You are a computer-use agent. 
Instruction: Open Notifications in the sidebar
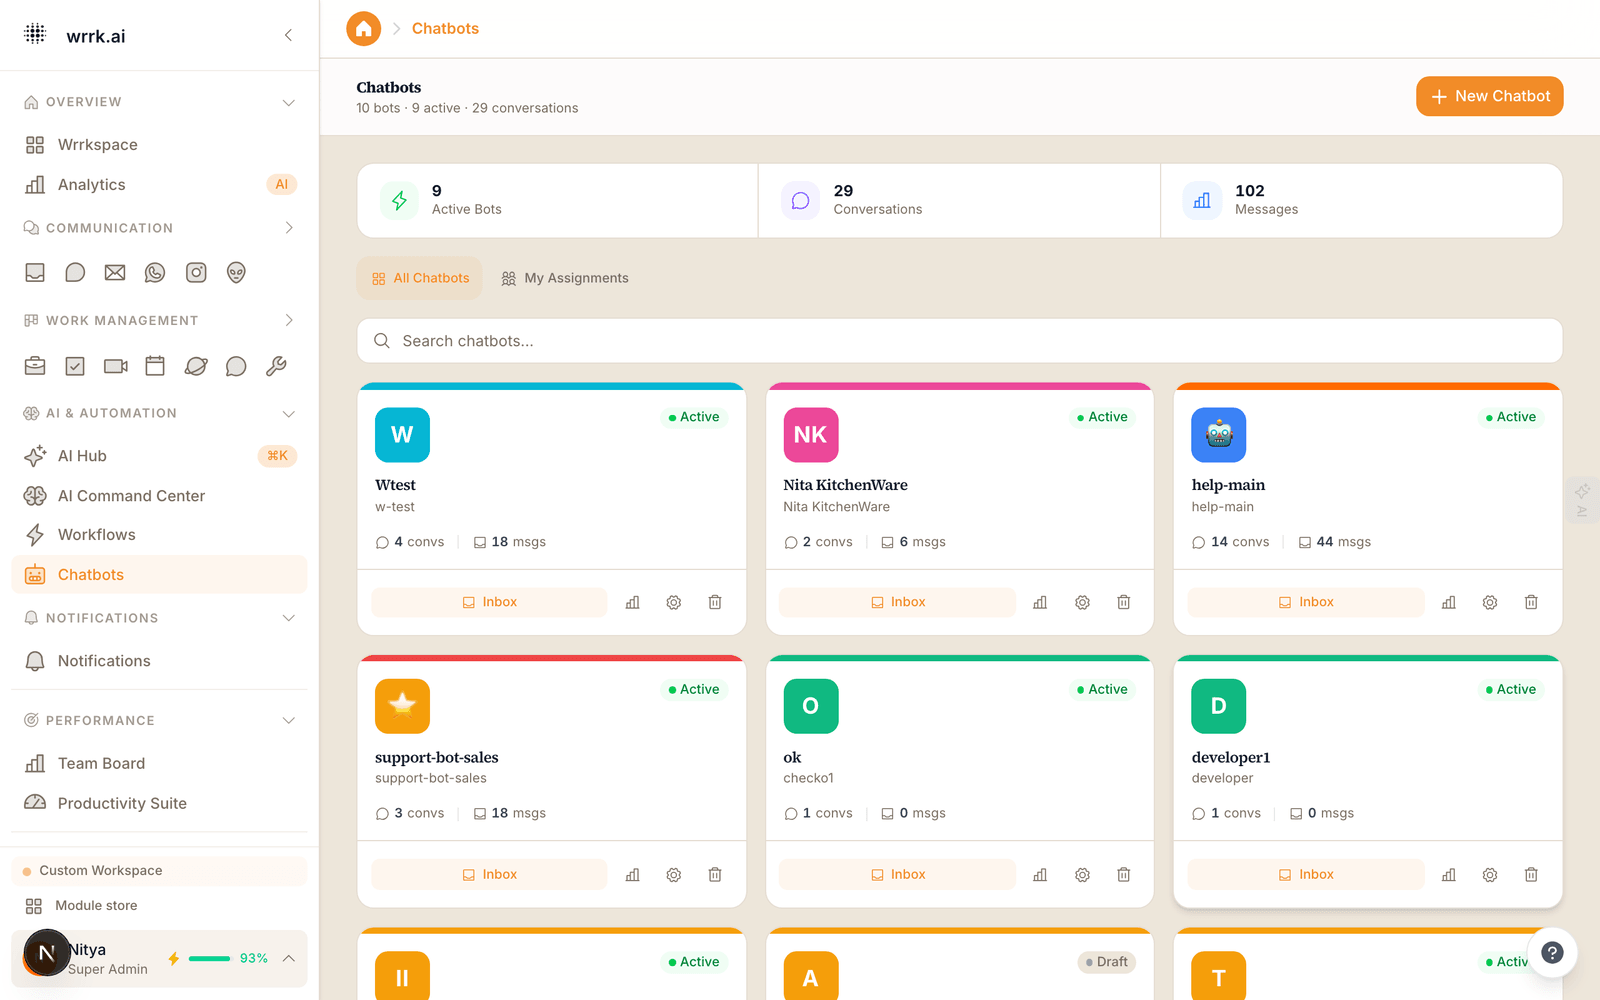(x=160, y=661)
